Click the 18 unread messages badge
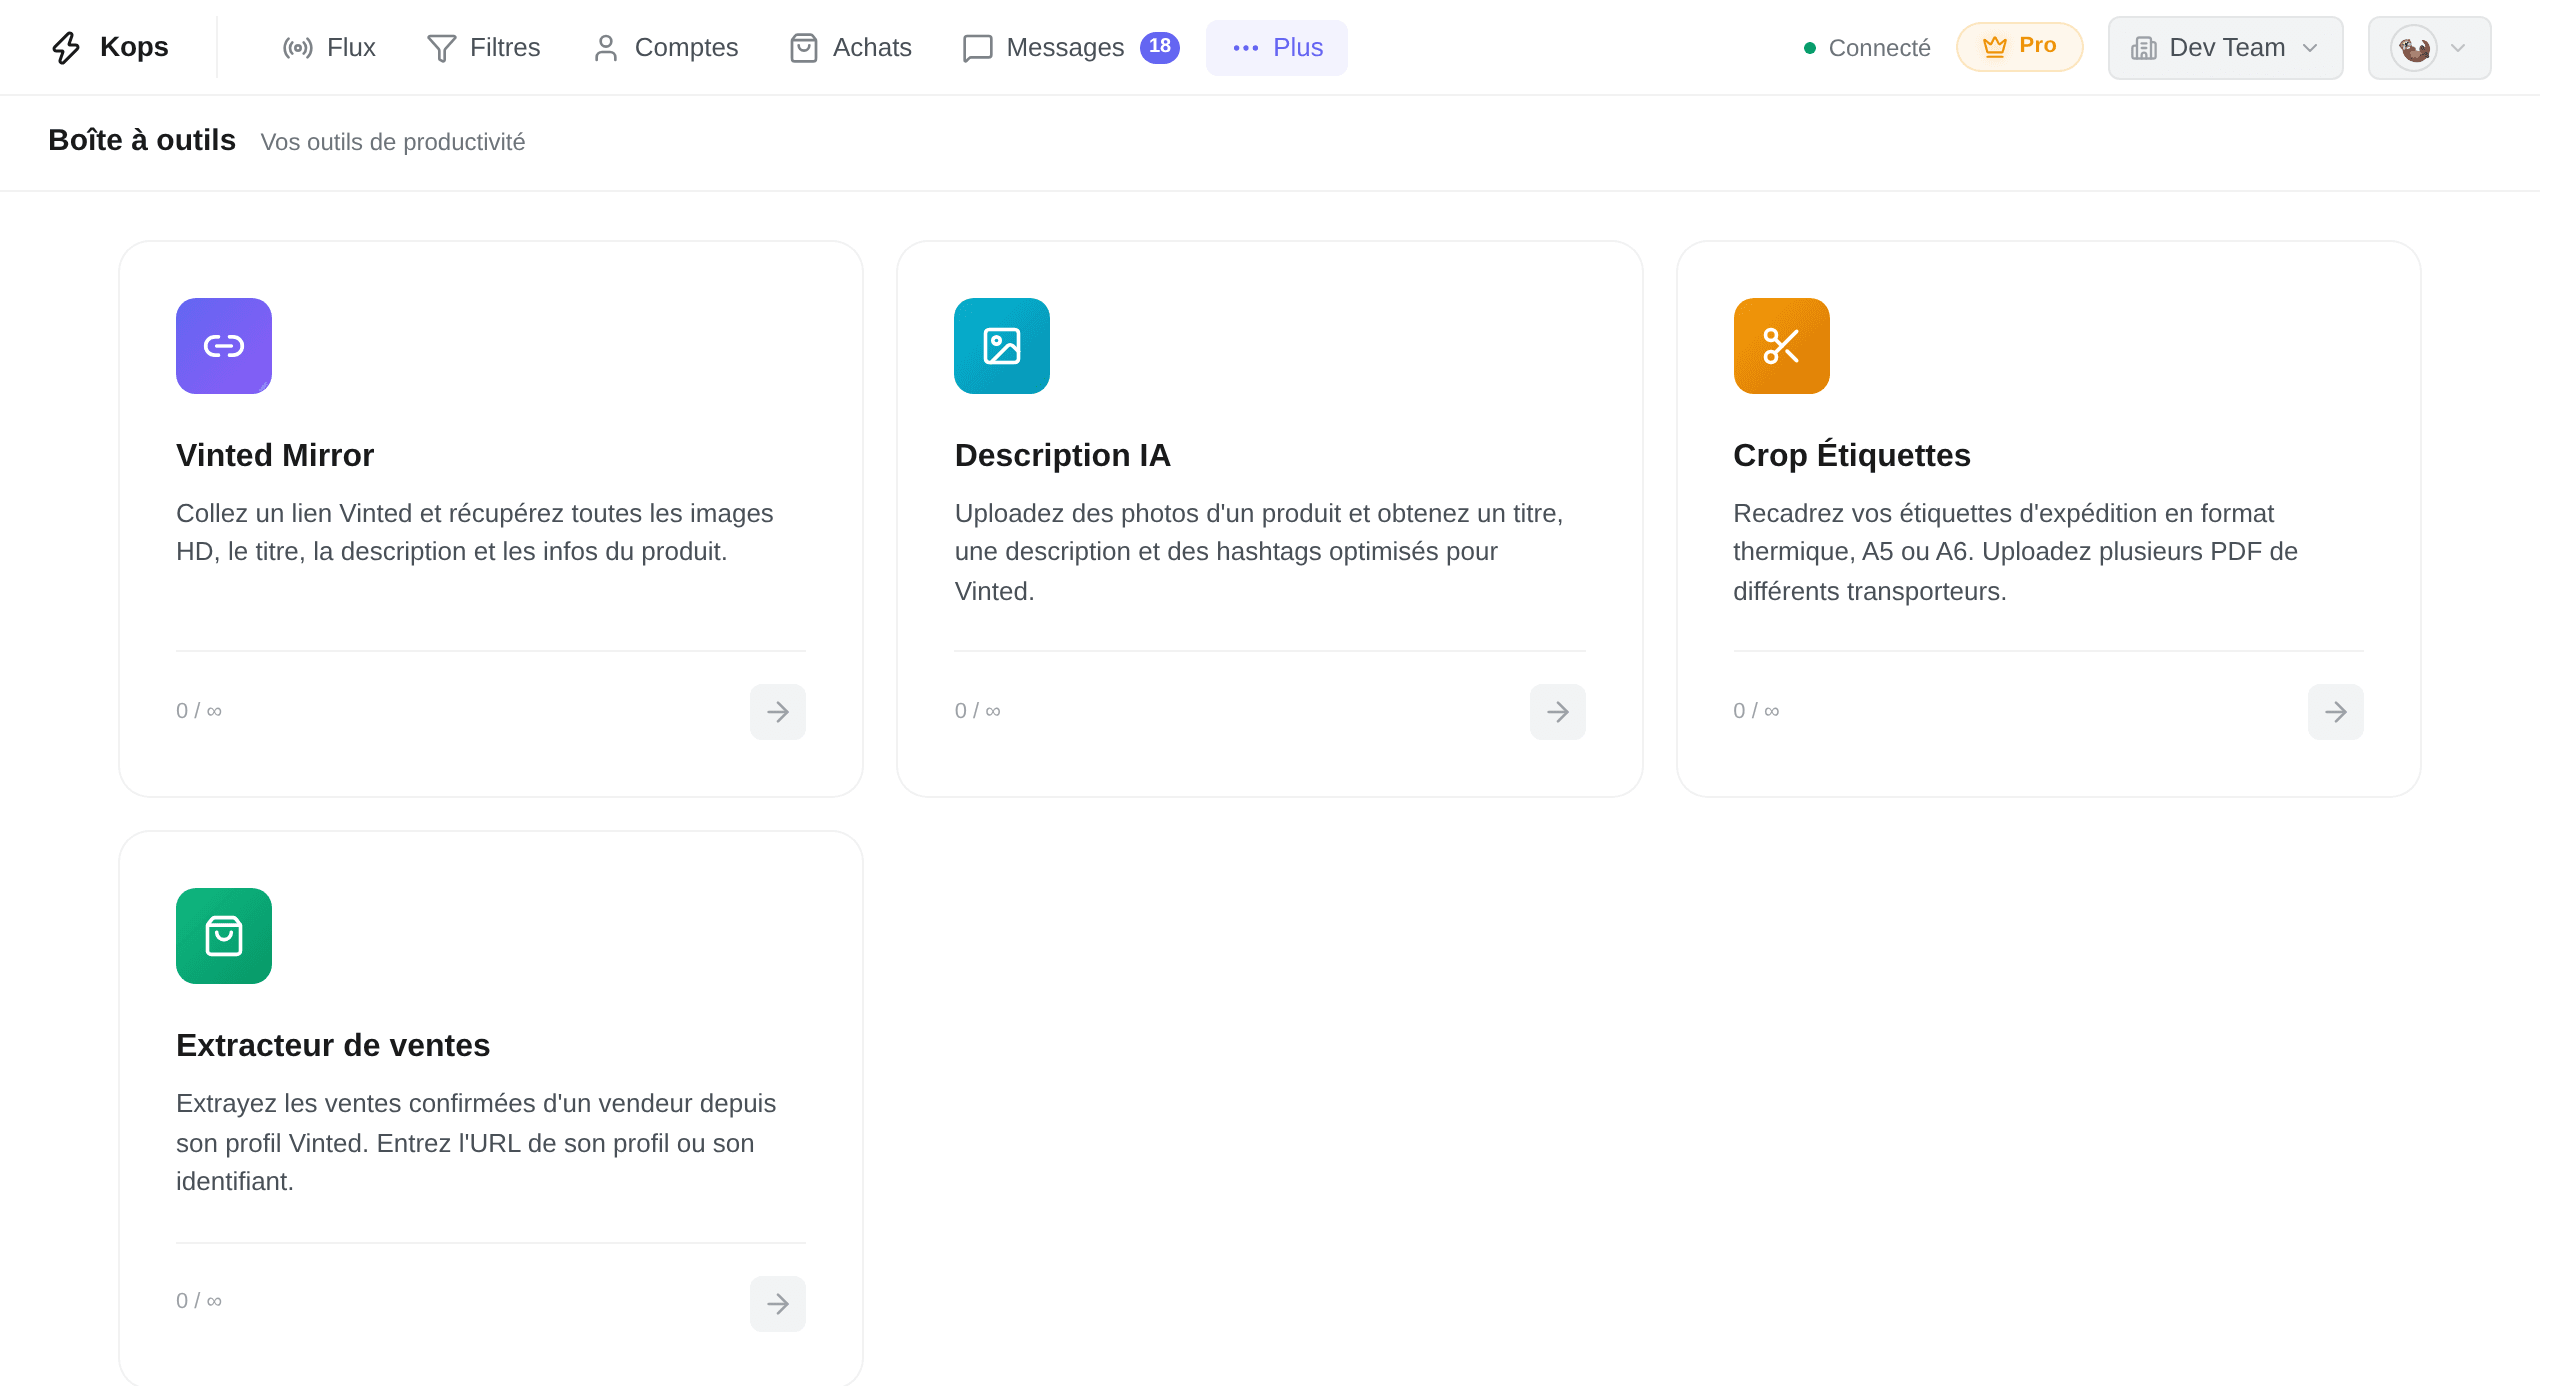Screen dimensions: 2560x1386 [x=1160, y=46]
